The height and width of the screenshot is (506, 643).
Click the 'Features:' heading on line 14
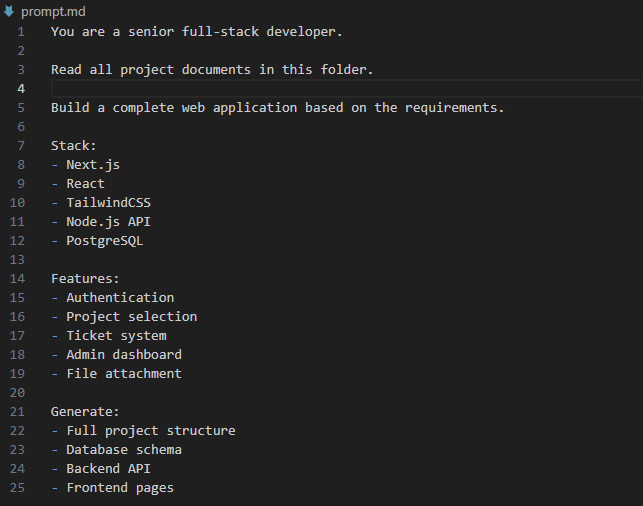point(85,279)
